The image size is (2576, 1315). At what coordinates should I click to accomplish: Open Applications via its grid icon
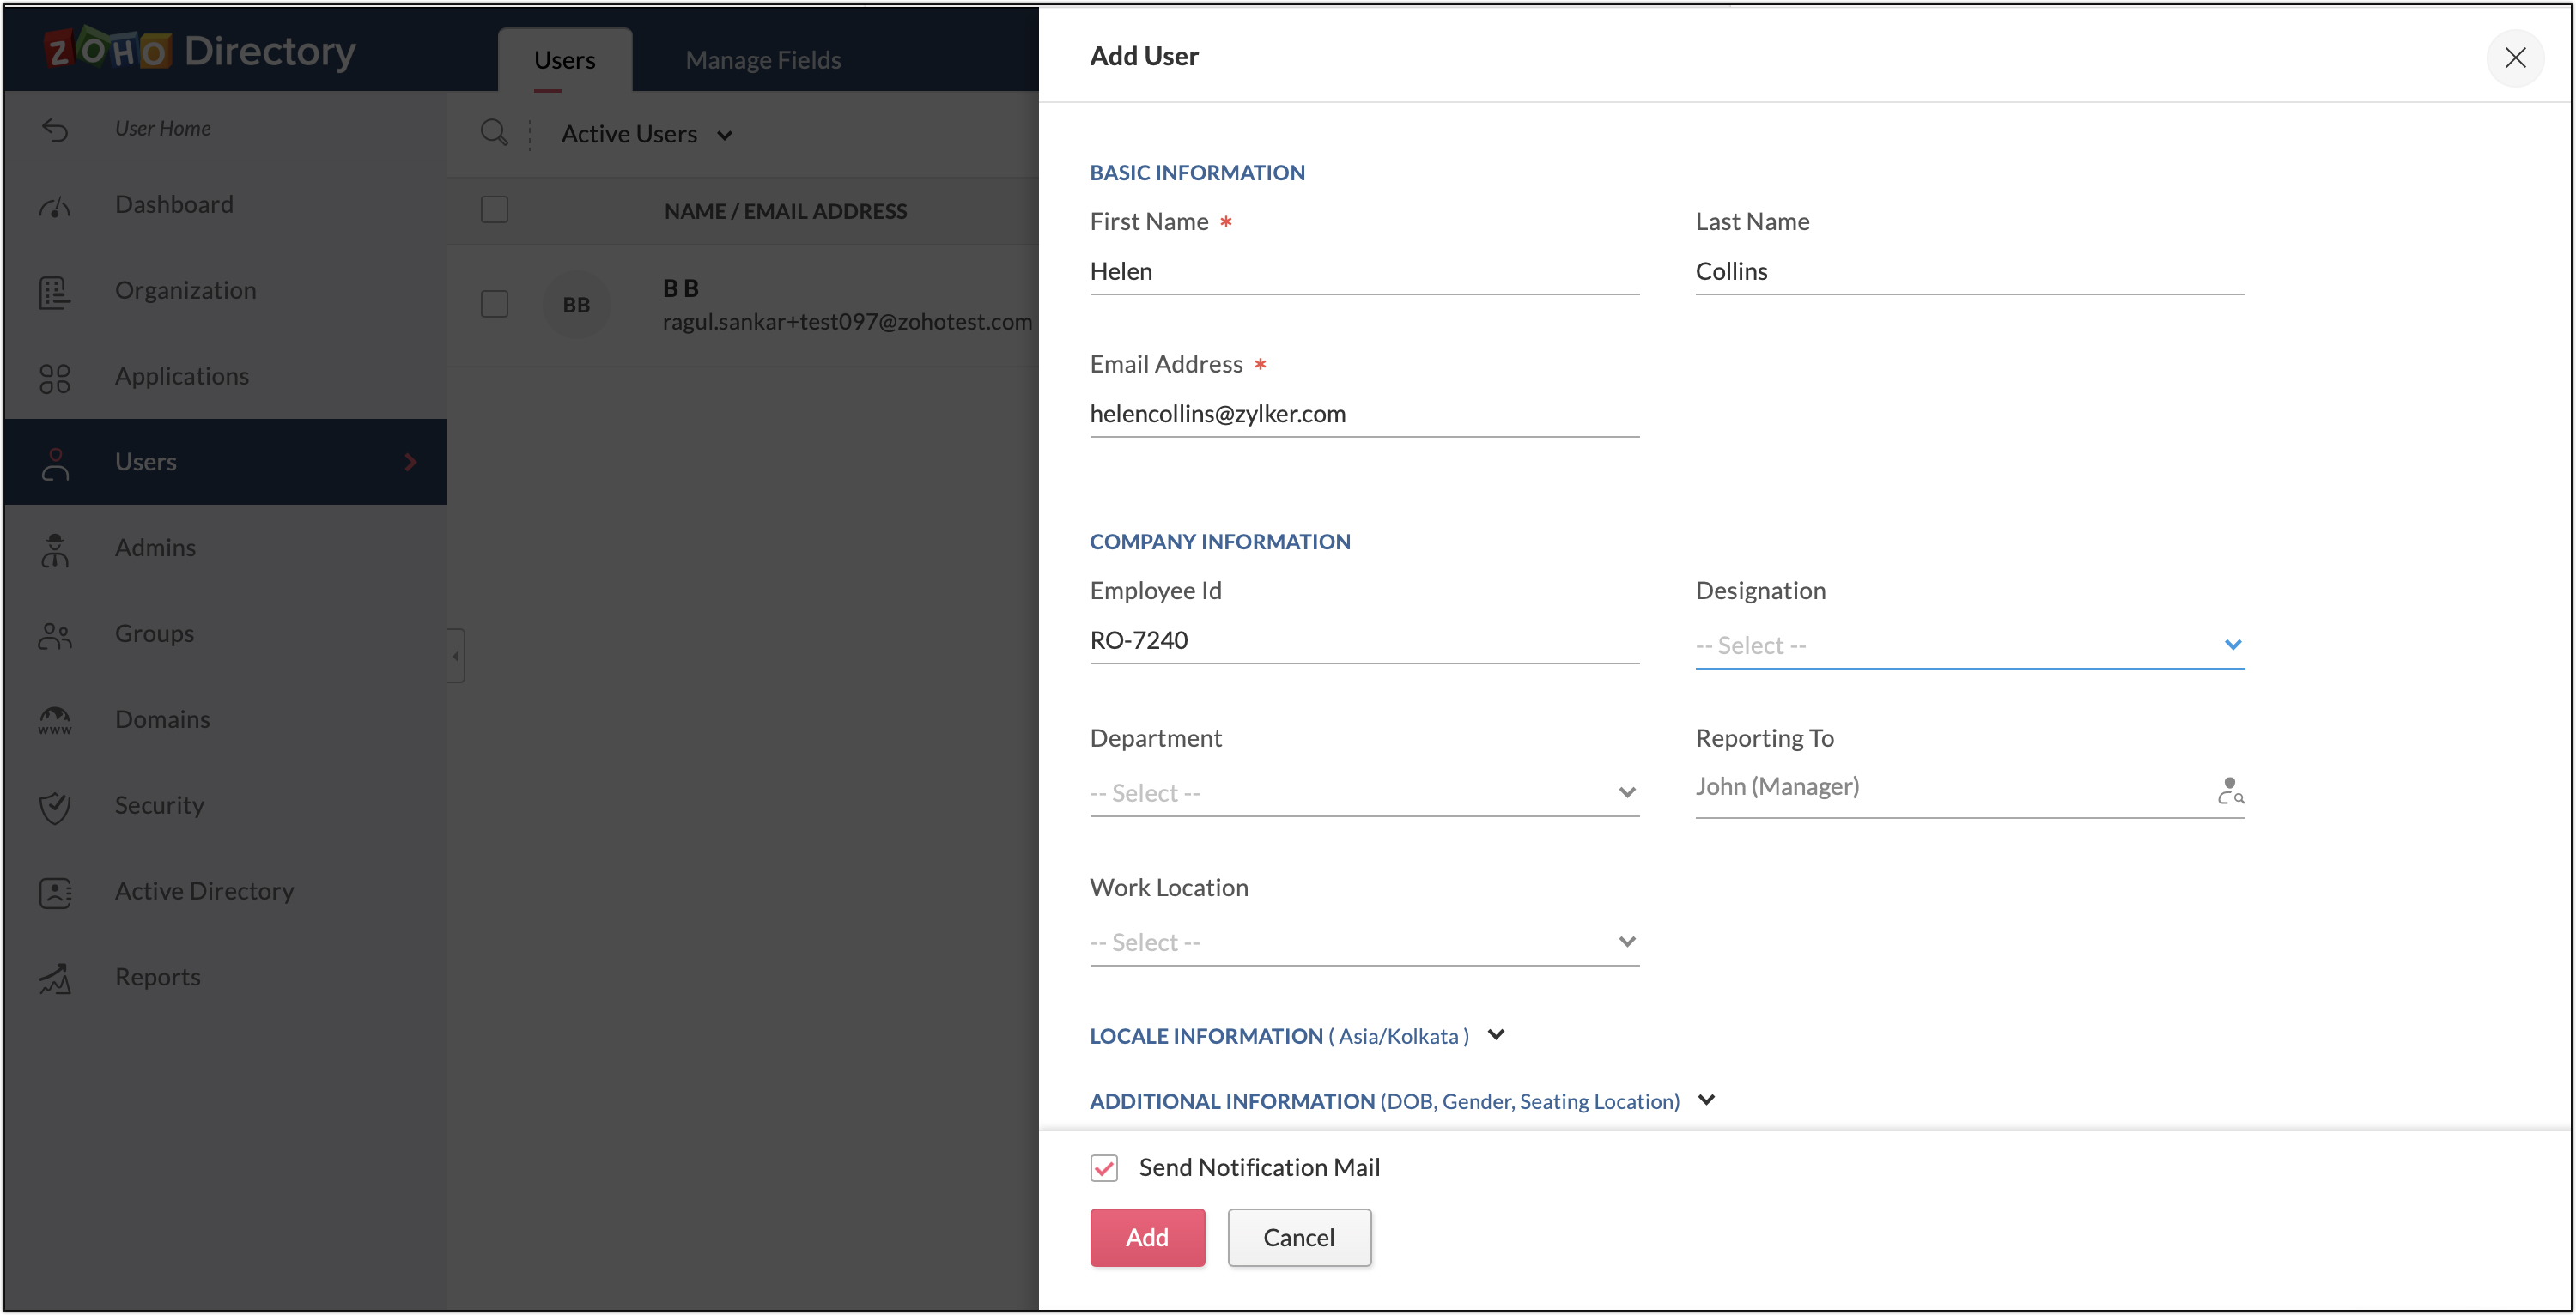(x=55, y=378)
